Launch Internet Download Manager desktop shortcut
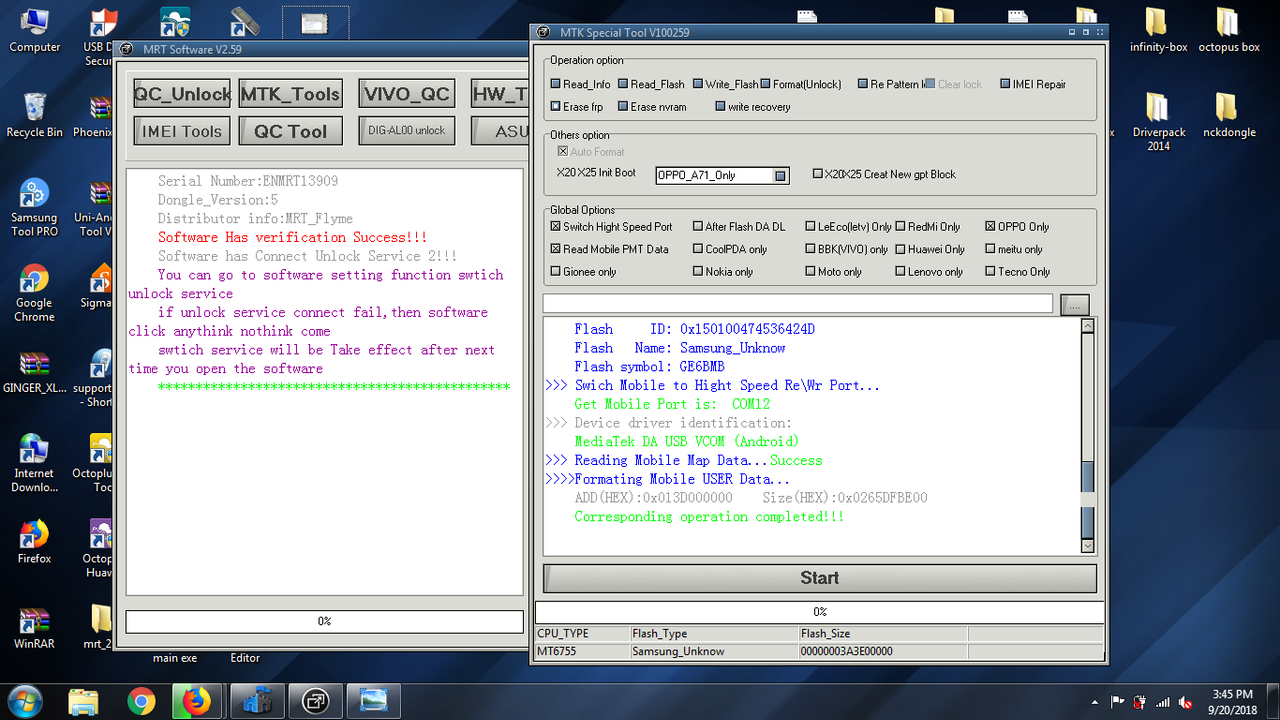Viewport: 1280px width, 720px height. pos(34,464)
